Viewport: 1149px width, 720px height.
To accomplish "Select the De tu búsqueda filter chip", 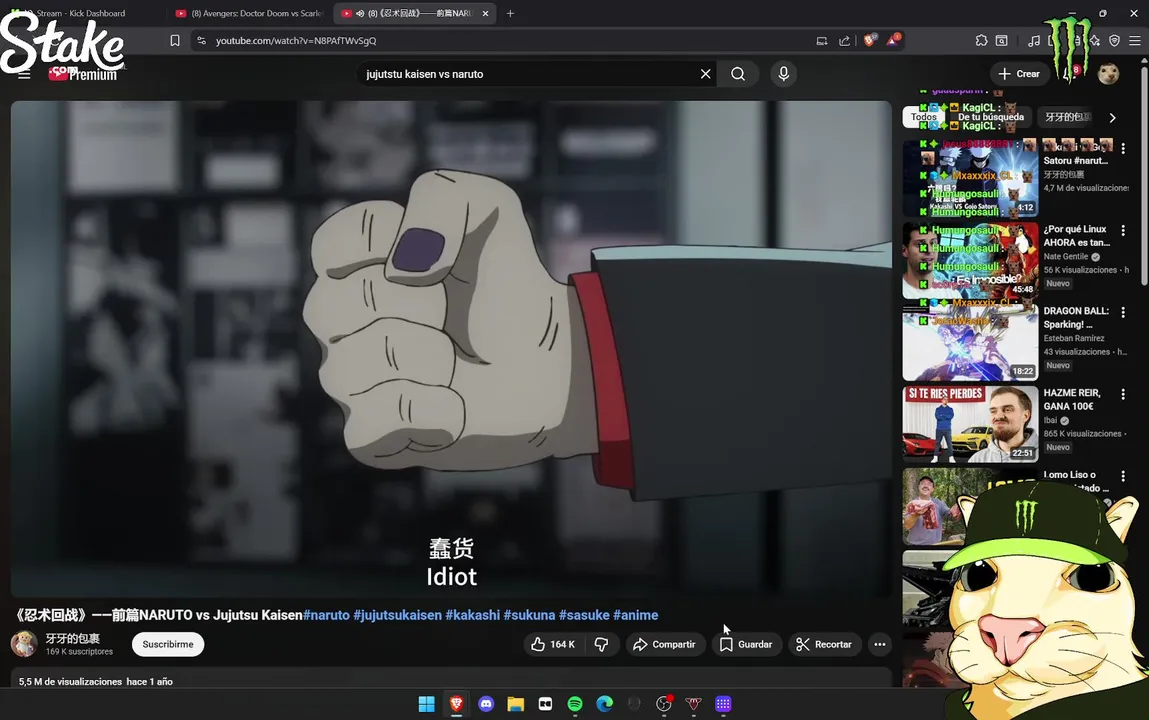I will coord(991,117).
